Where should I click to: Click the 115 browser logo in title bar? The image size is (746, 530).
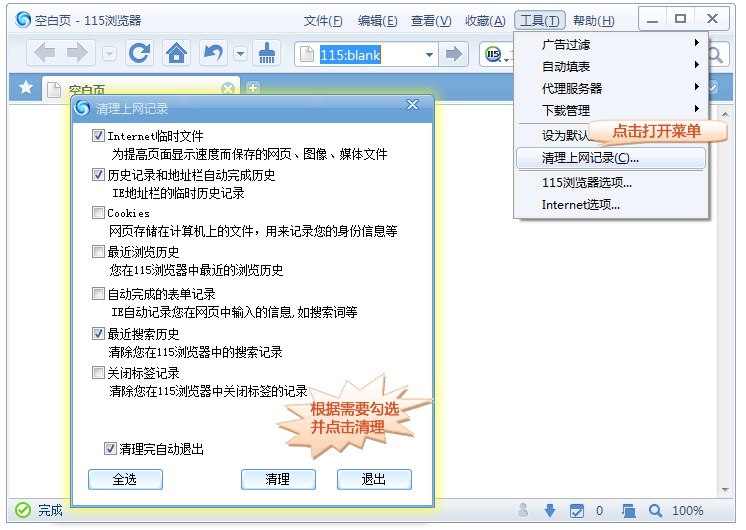pos(23,20)
